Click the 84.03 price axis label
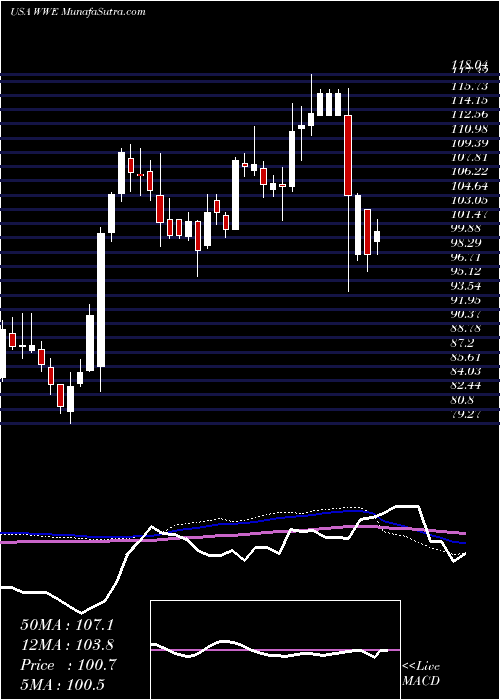This screenshot has height=700, width=500. click(x=468, y=371)
